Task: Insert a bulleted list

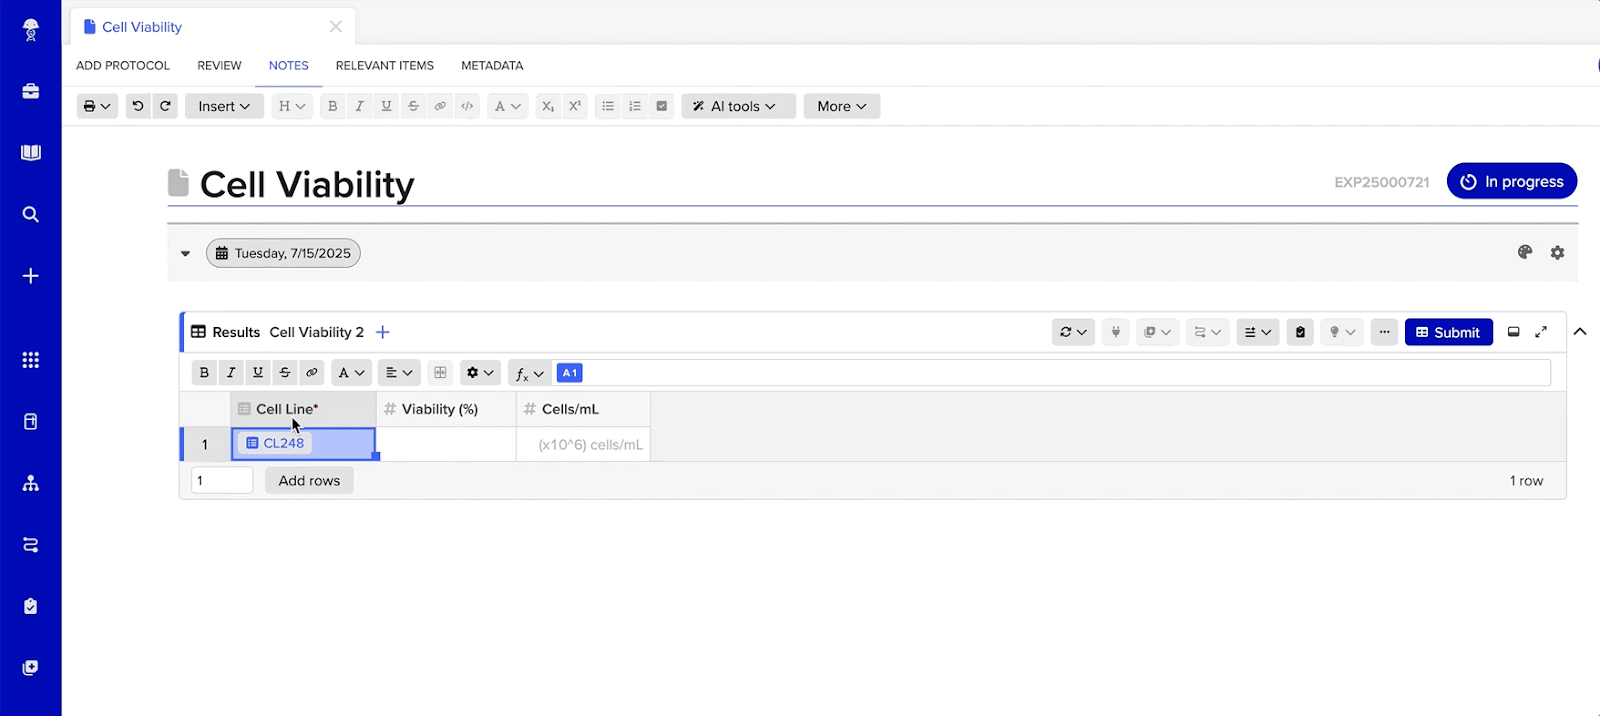Action: point(608,106)
